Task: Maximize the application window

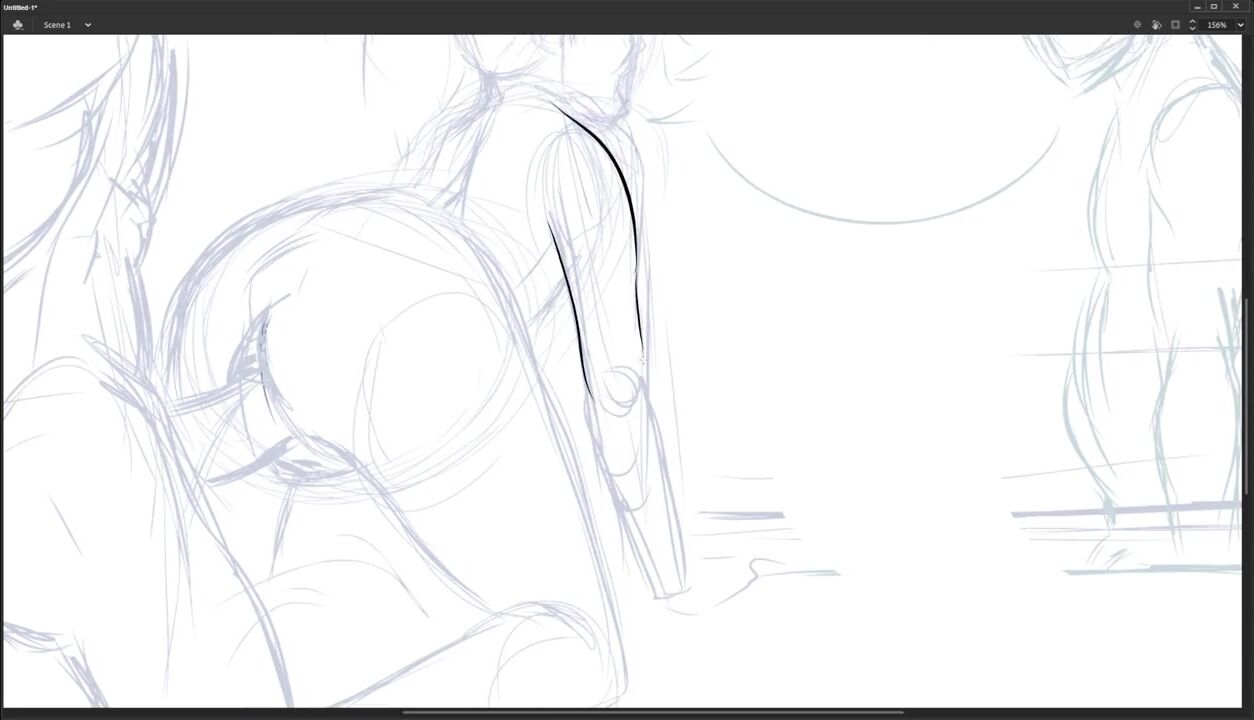Action: (x=1214, y=7)
